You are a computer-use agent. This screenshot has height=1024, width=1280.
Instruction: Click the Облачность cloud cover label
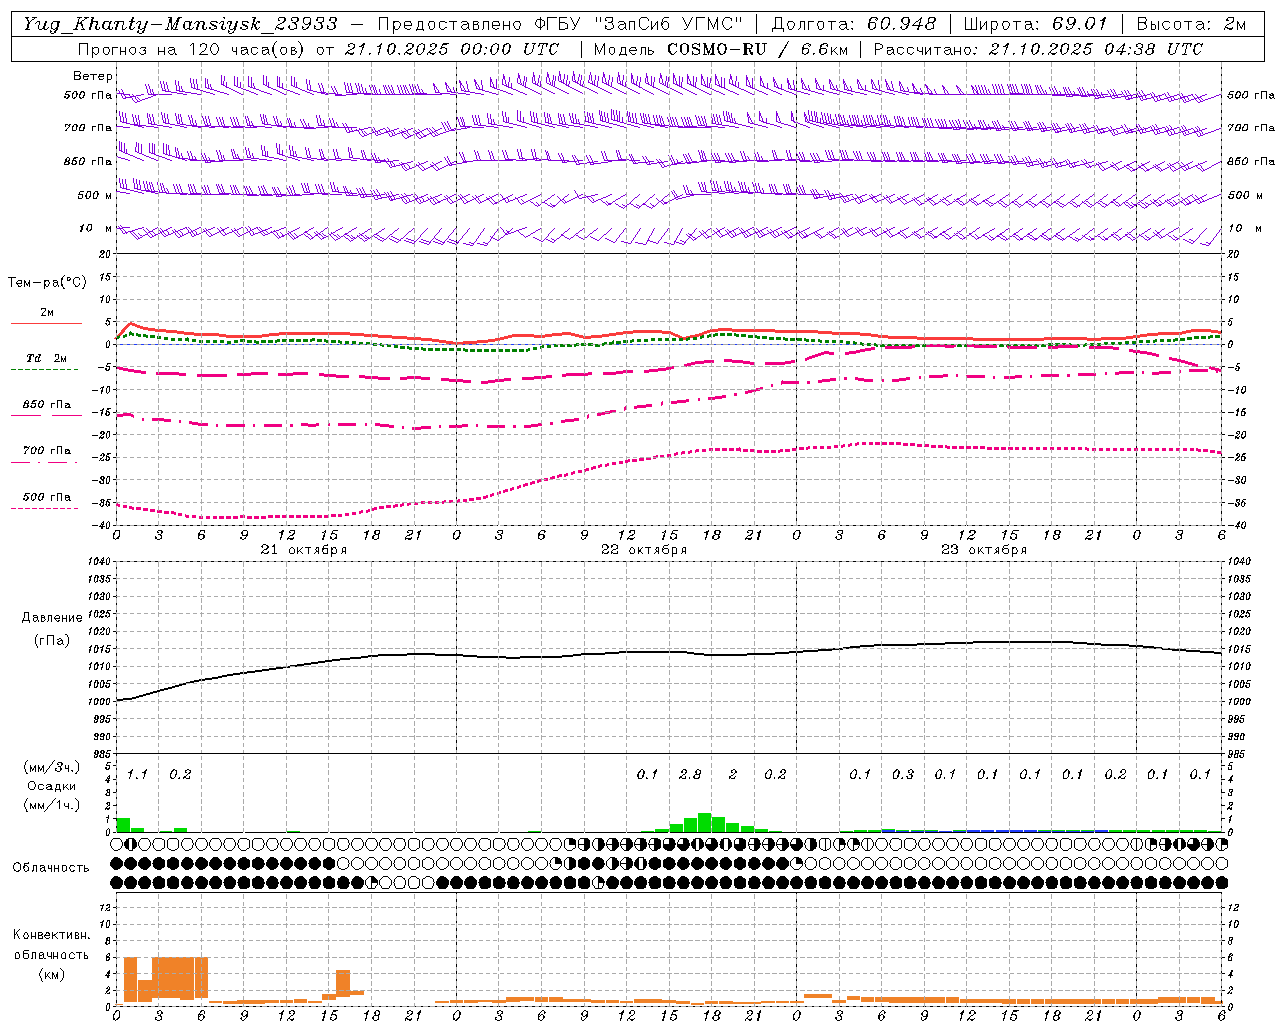coord(51,868)
